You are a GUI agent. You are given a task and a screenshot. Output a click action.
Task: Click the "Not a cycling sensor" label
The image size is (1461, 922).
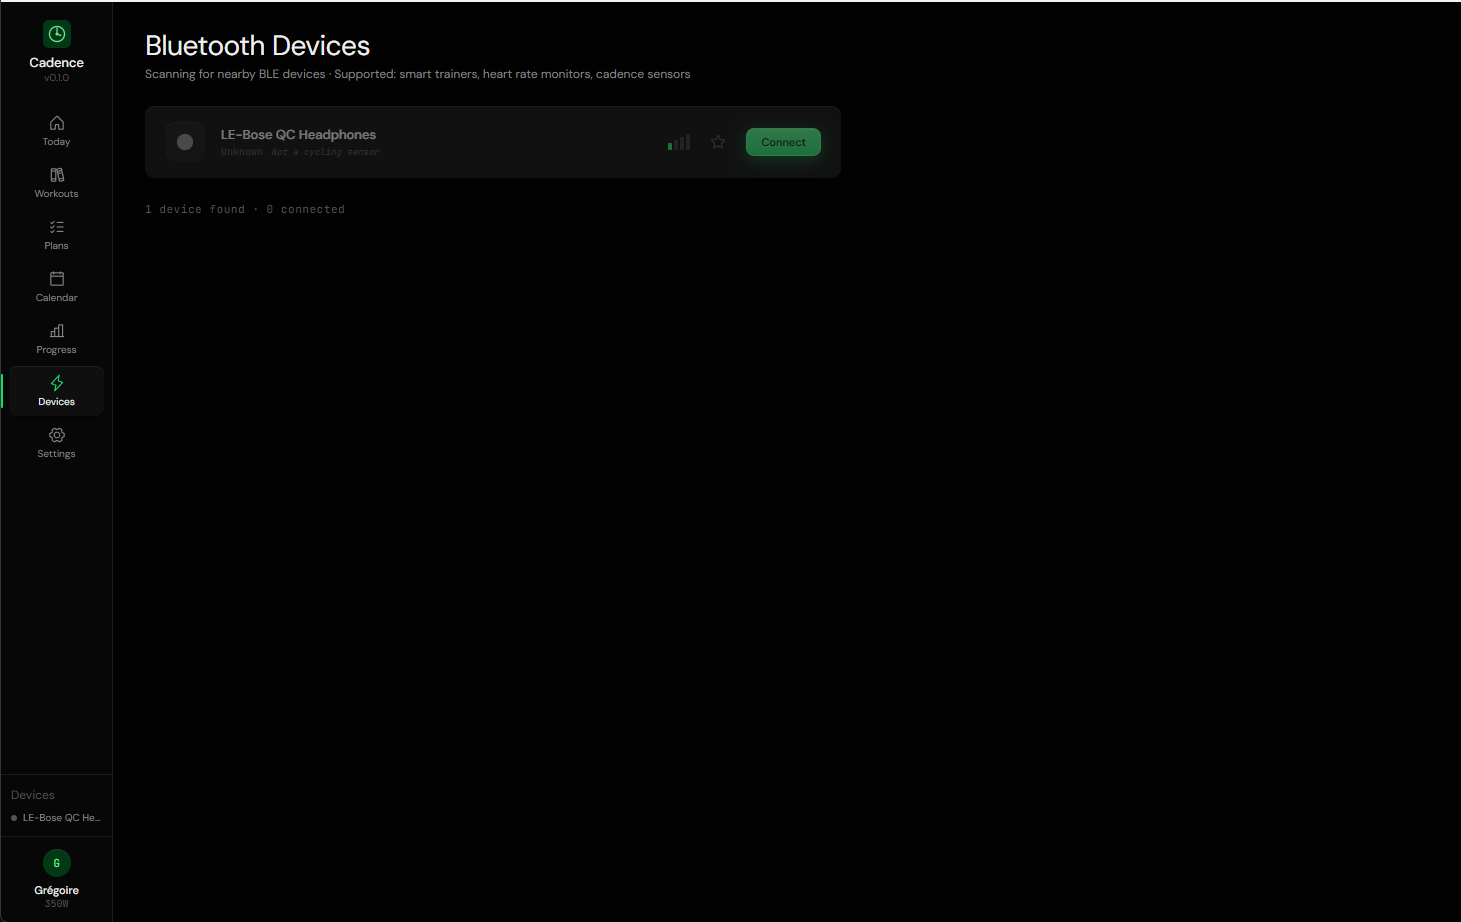[326, 152]
